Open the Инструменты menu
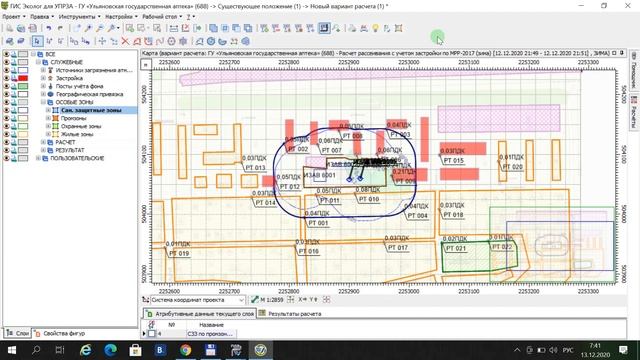640x360 pixels. pyautogui.click(x=79, y=17)
